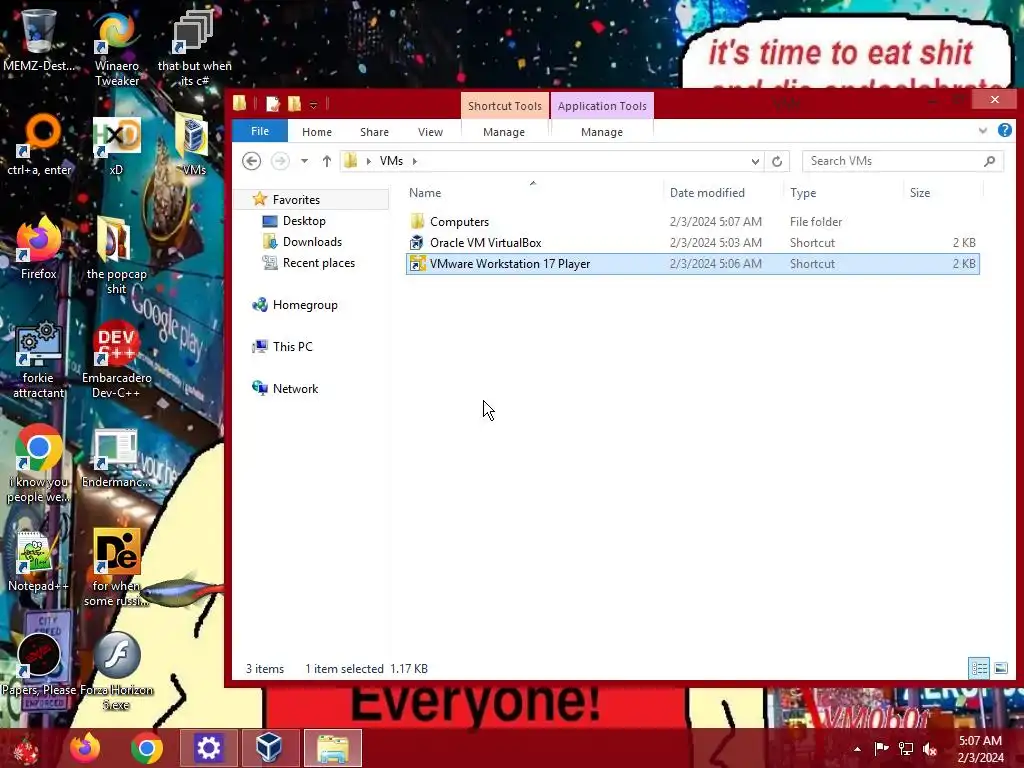Viewport: 1024px width, 768px height.
Task: Switch to Details view layout button
Action: pos(978,668)
